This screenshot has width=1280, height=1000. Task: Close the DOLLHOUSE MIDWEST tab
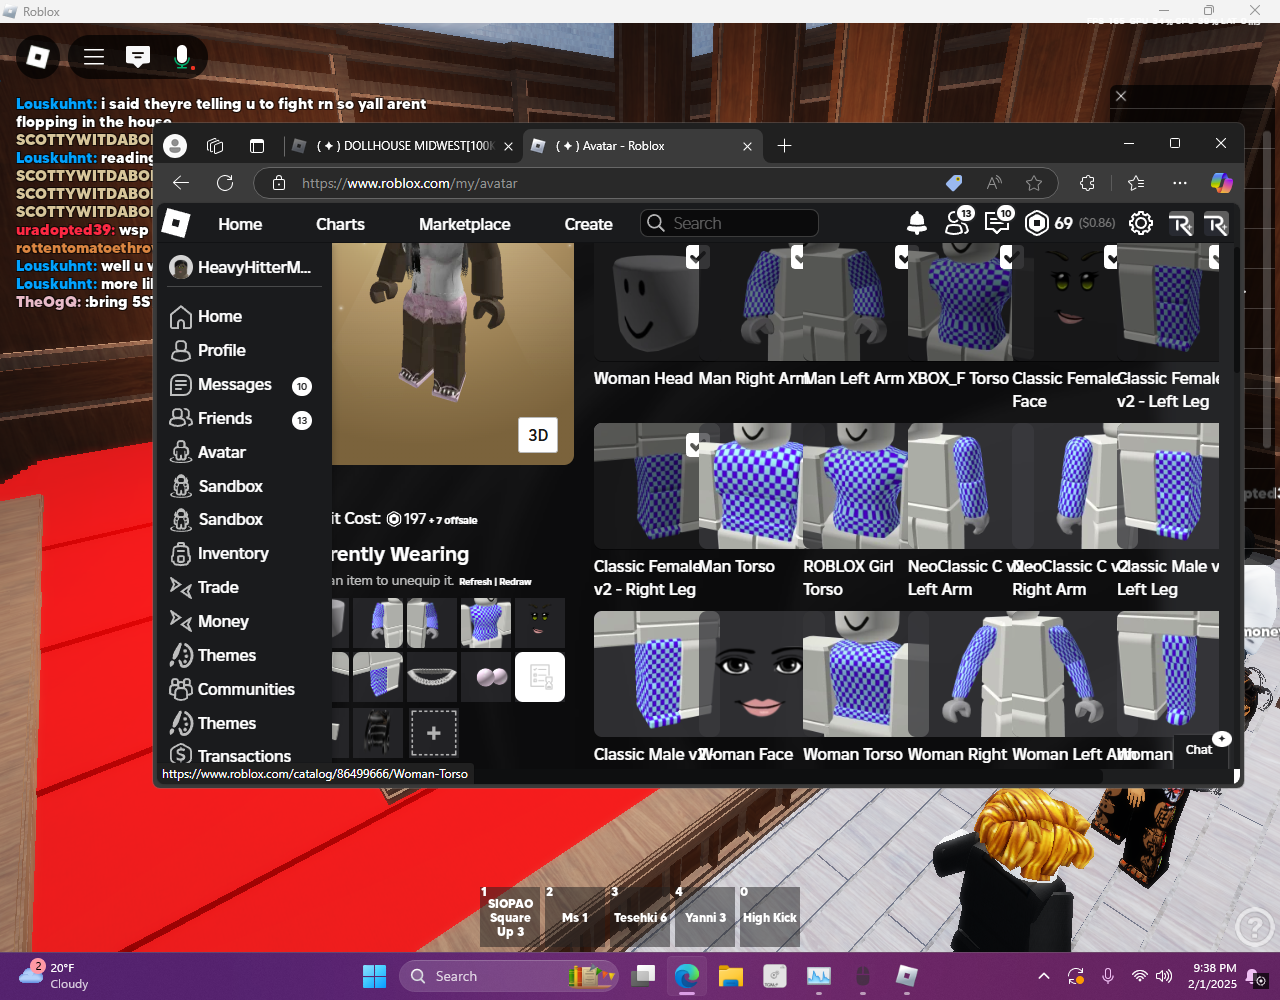[508, 146]
